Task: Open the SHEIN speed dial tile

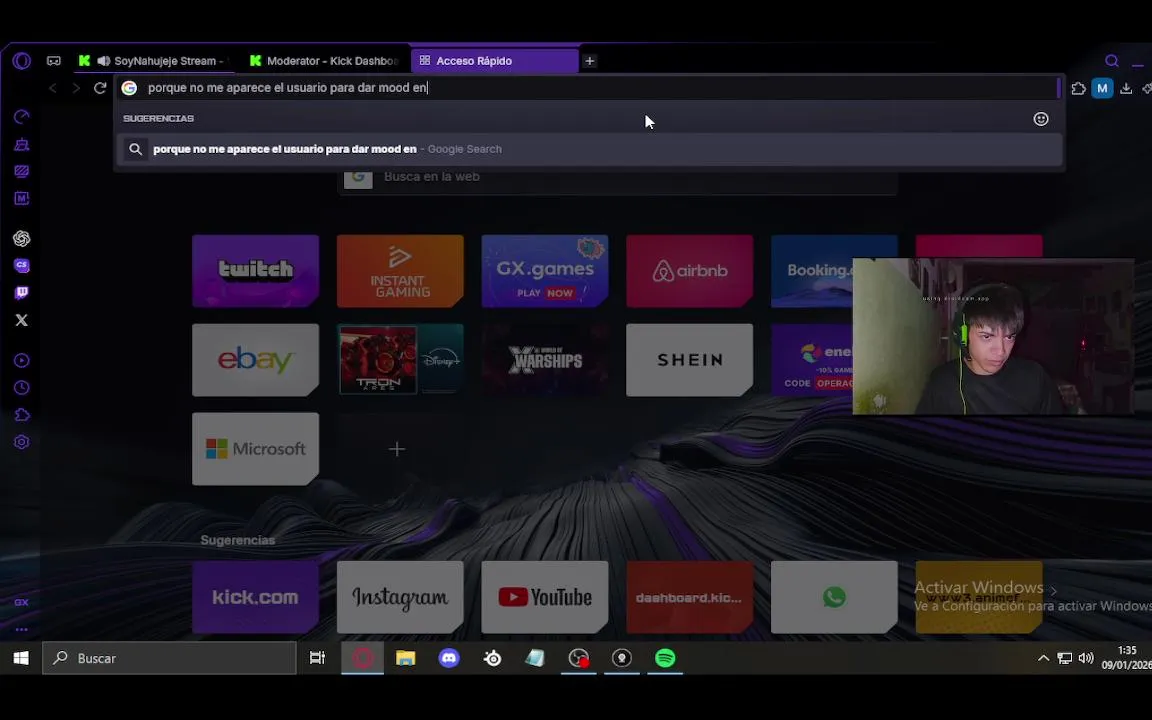Action: coord(690,360)
